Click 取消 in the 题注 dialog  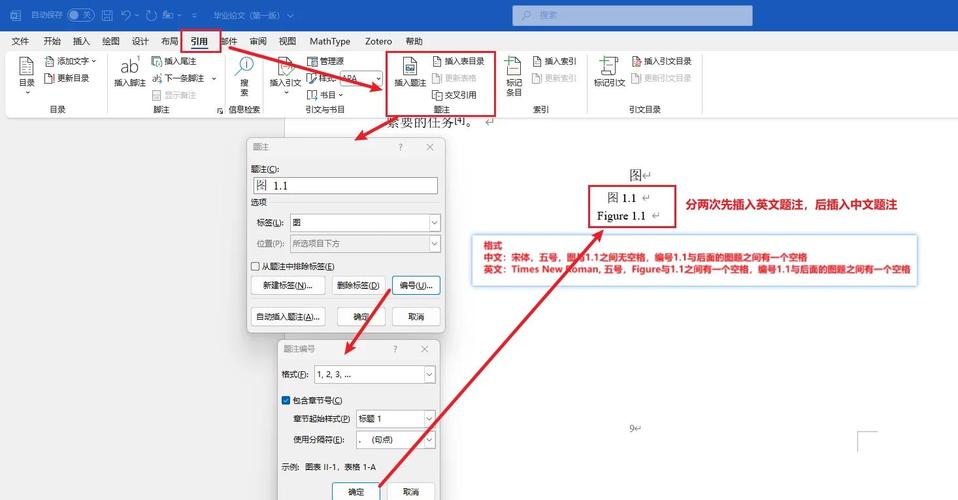[416, 317]
